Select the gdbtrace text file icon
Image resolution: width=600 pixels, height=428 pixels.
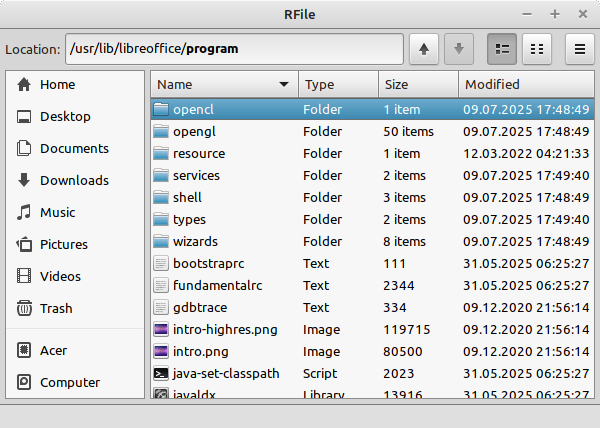click(161, 308)
